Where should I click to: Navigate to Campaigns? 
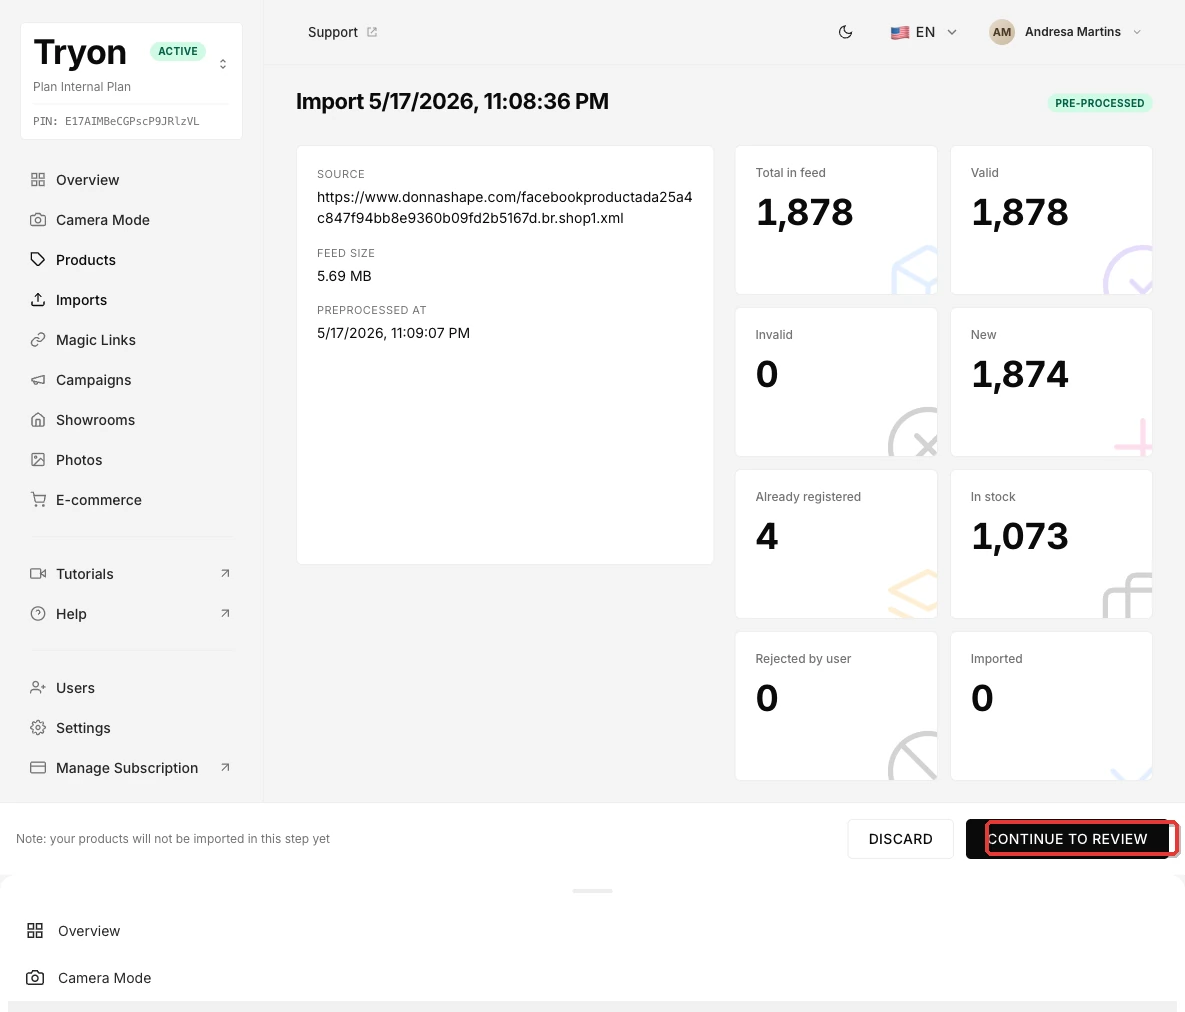[93, 380]
